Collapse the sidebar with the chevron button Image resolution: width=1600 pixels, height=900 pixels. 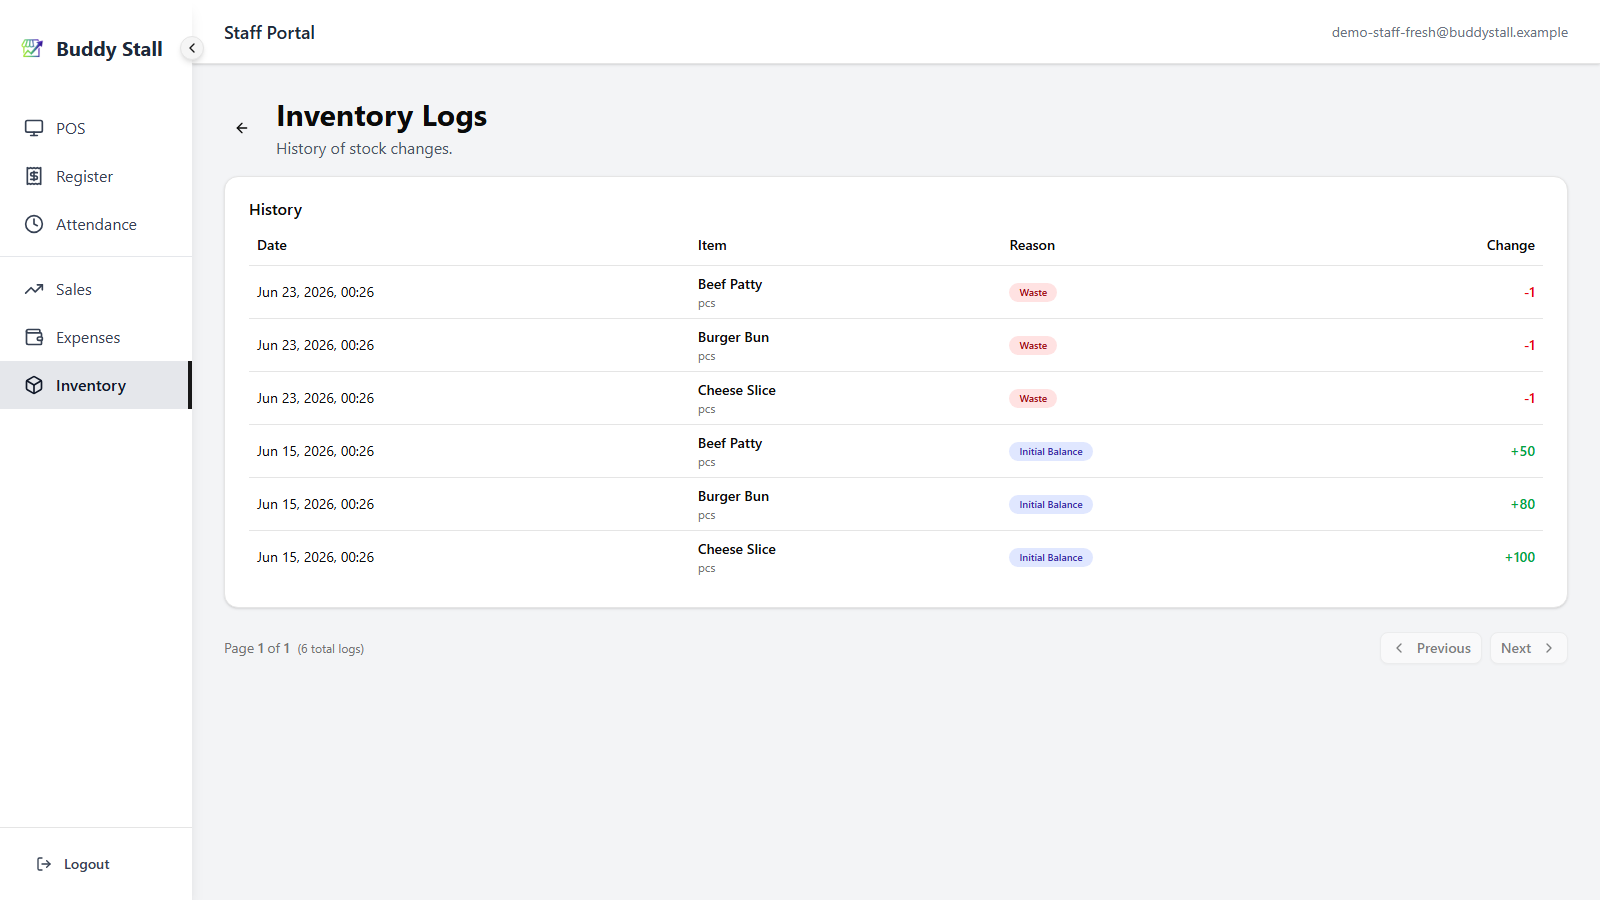192,48
